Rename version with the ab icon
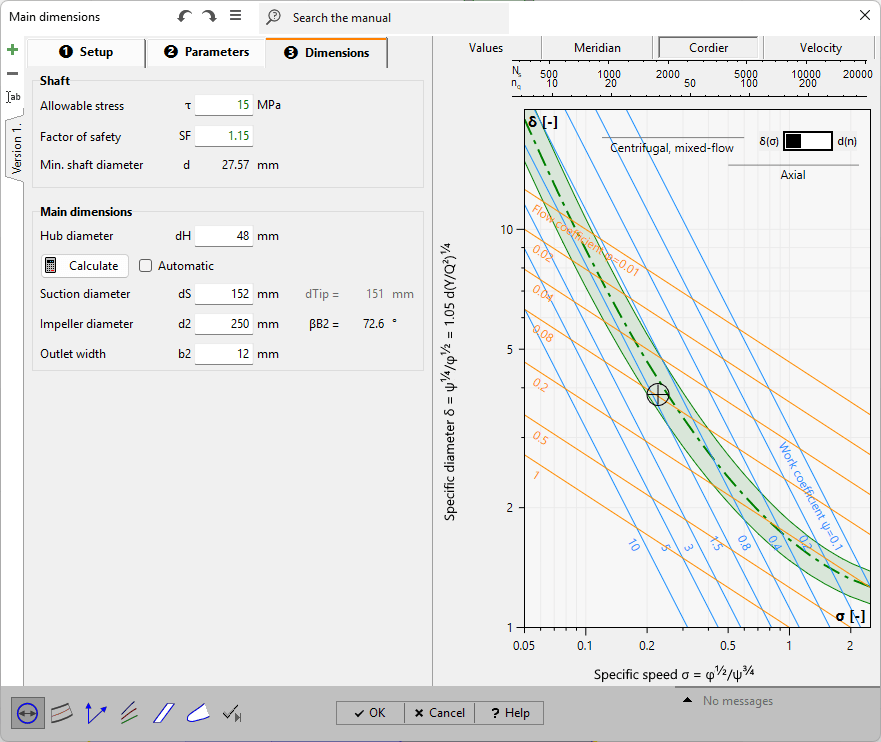 (13, 97)
